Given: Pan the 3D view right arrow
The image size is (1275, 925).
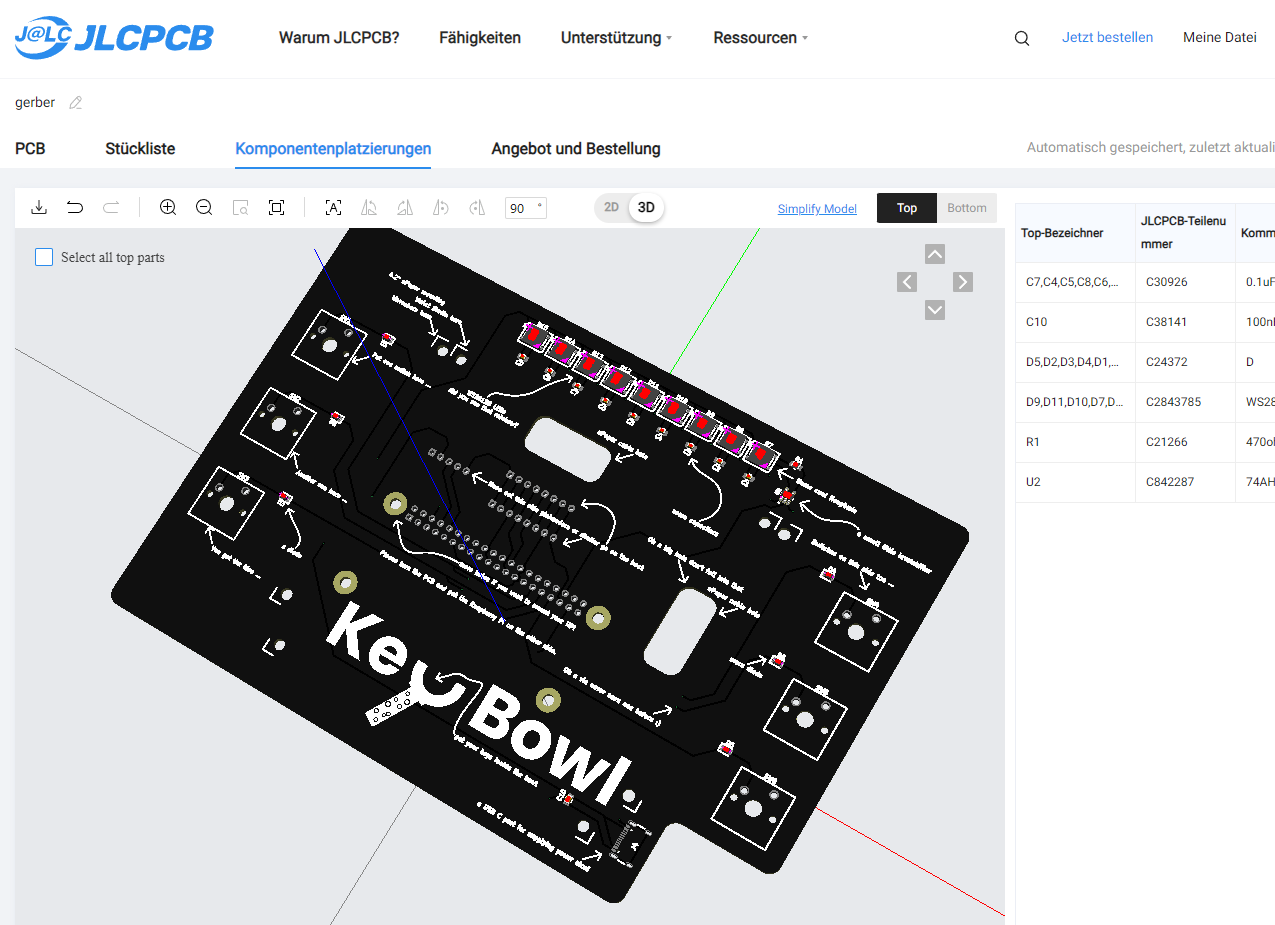Looking at the screenshot, I should coord(963,282).
